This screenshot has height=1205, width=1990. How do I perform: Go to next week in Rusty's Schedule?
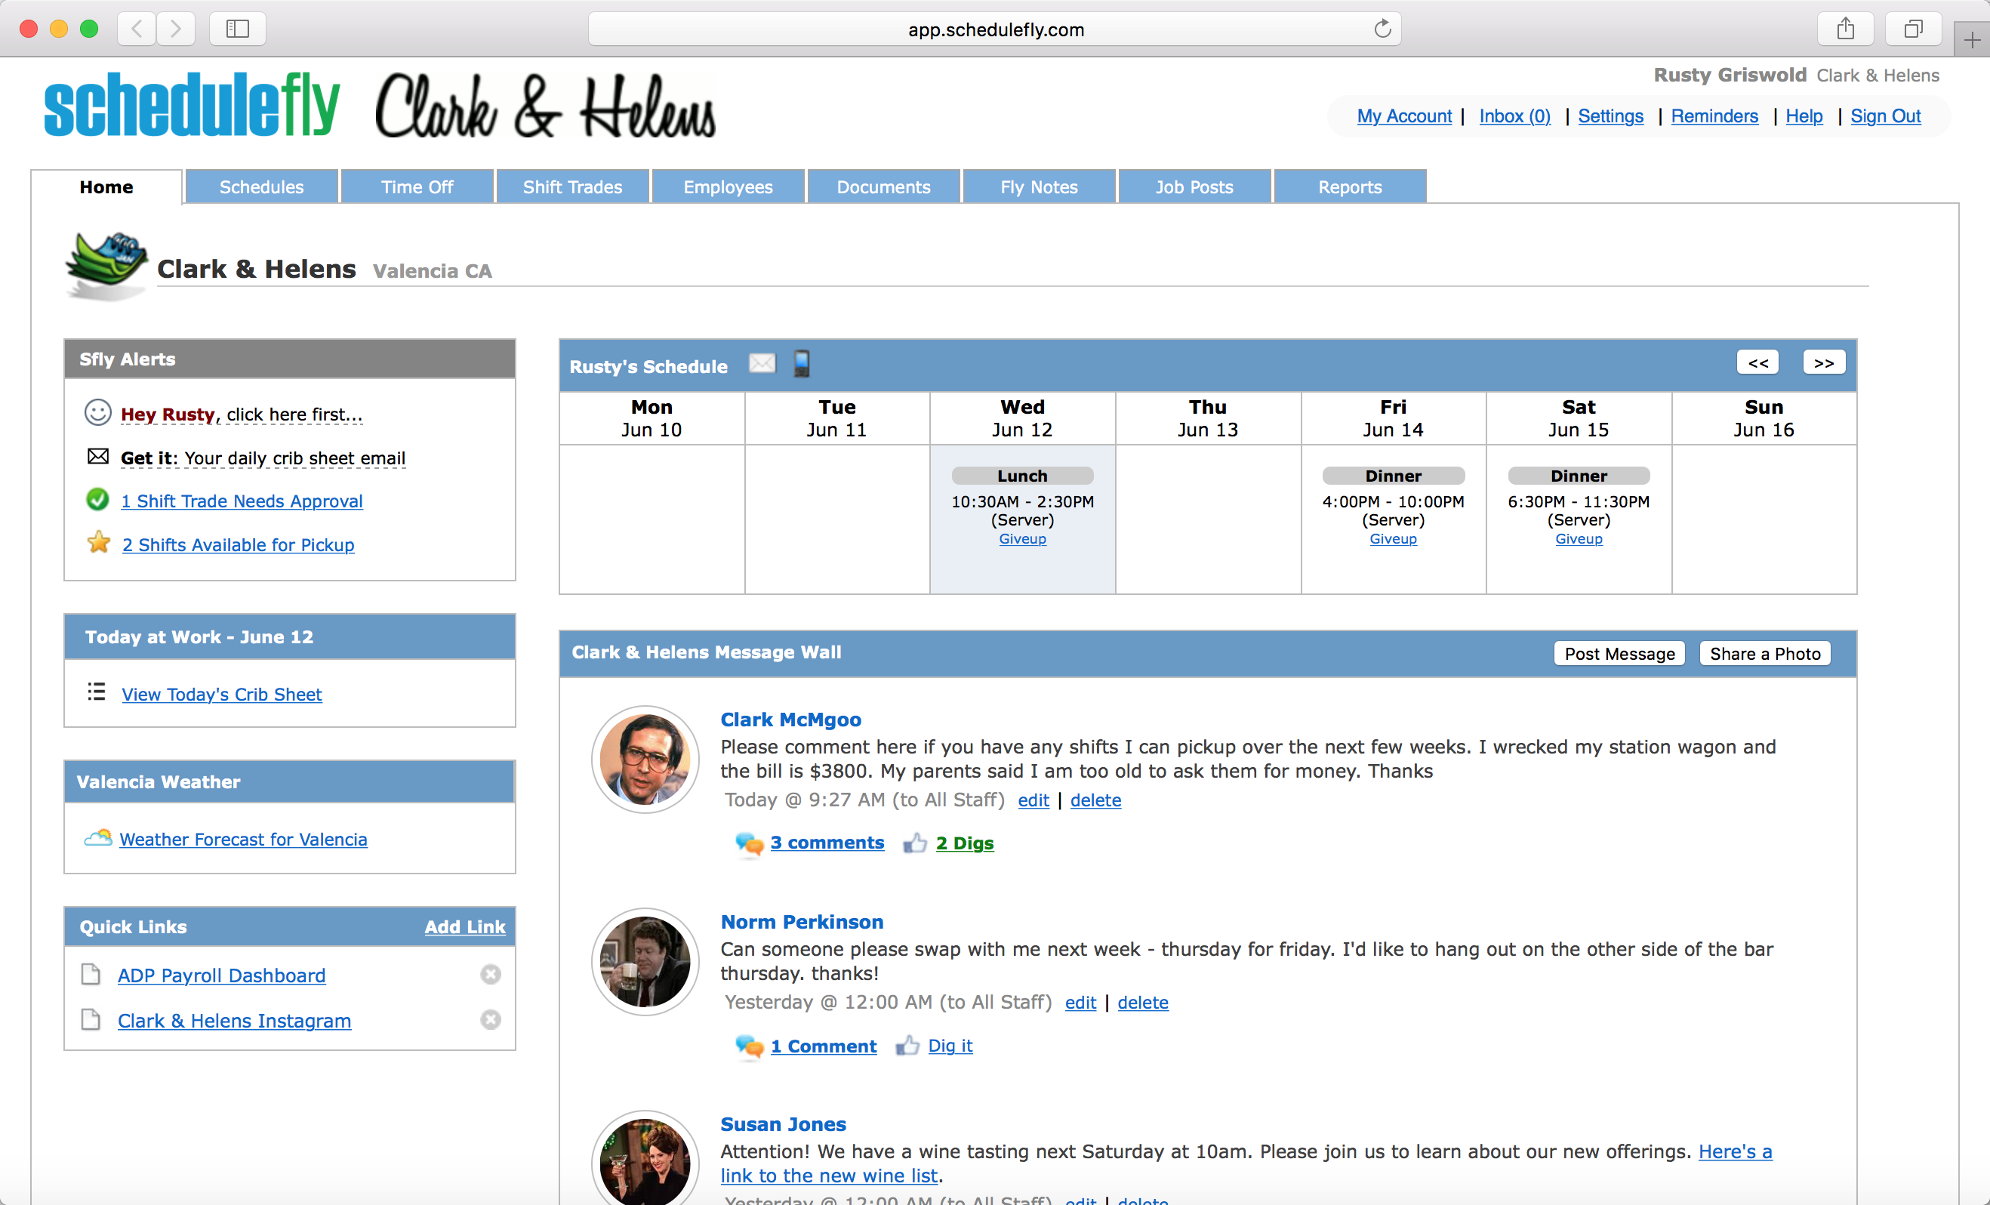[x=1824, y=363]
